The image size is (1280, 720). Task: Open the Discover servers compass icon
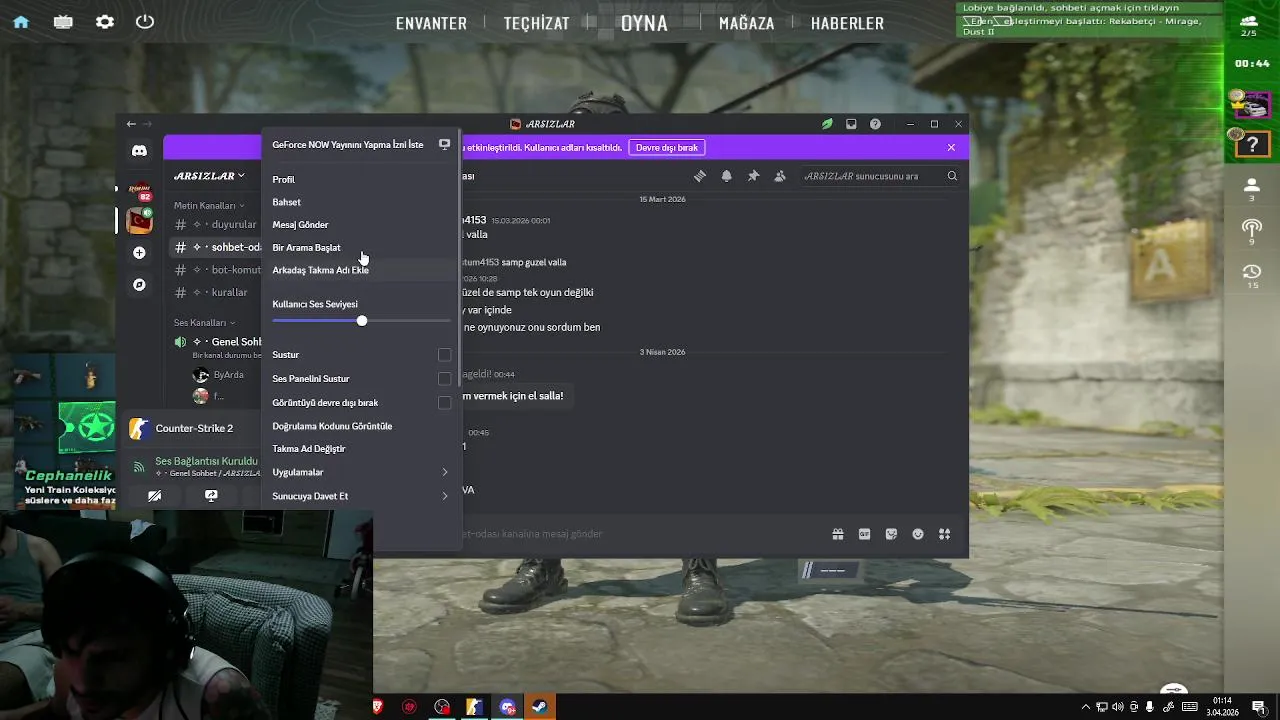139,285
